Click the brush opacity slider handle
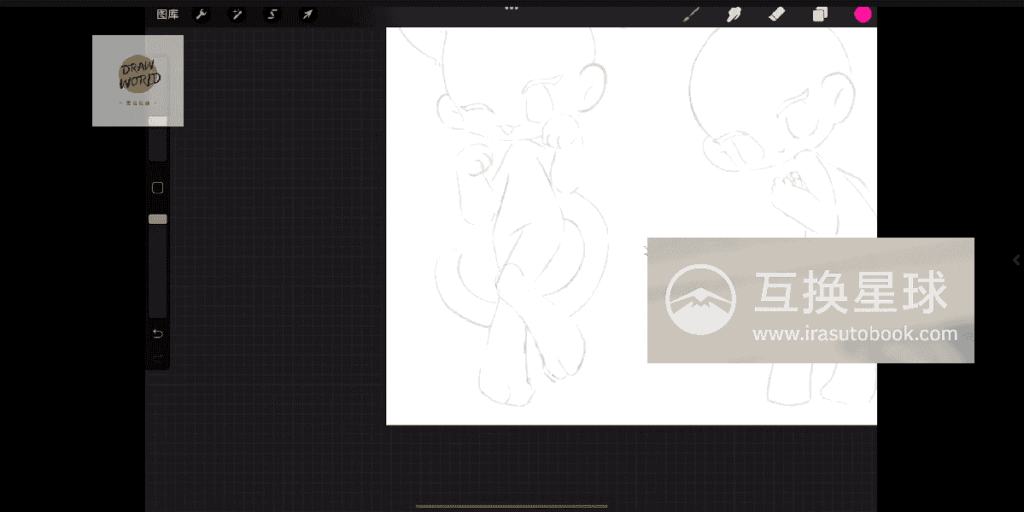This screenshot has width=1024, height=512. click(x=158, y=219)
